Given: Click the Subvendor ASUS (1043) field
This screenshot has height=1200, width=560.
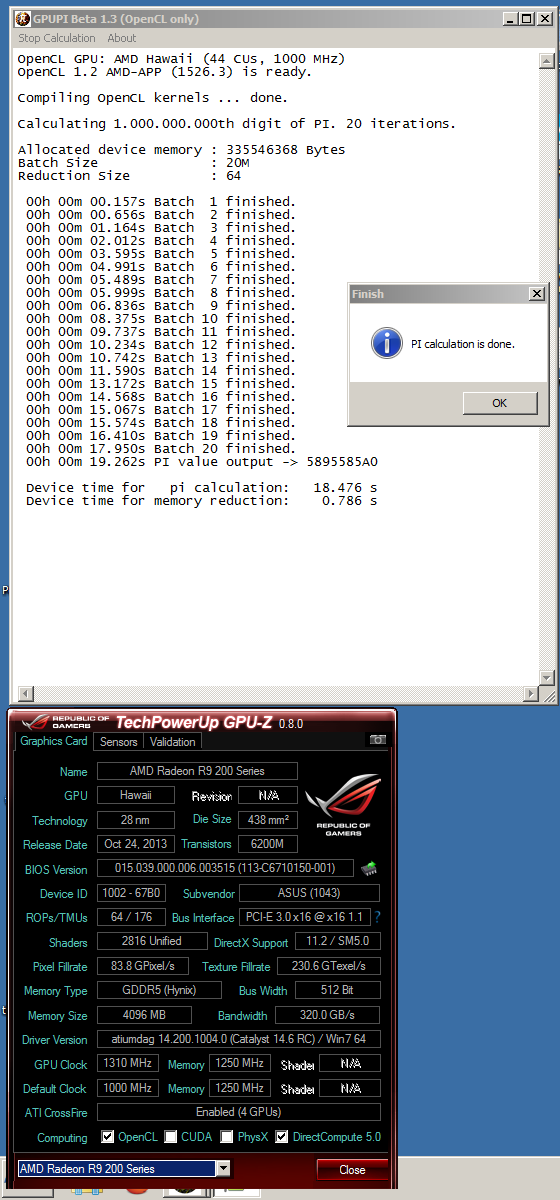Looking at the screenshot, I should click(309, 893).
